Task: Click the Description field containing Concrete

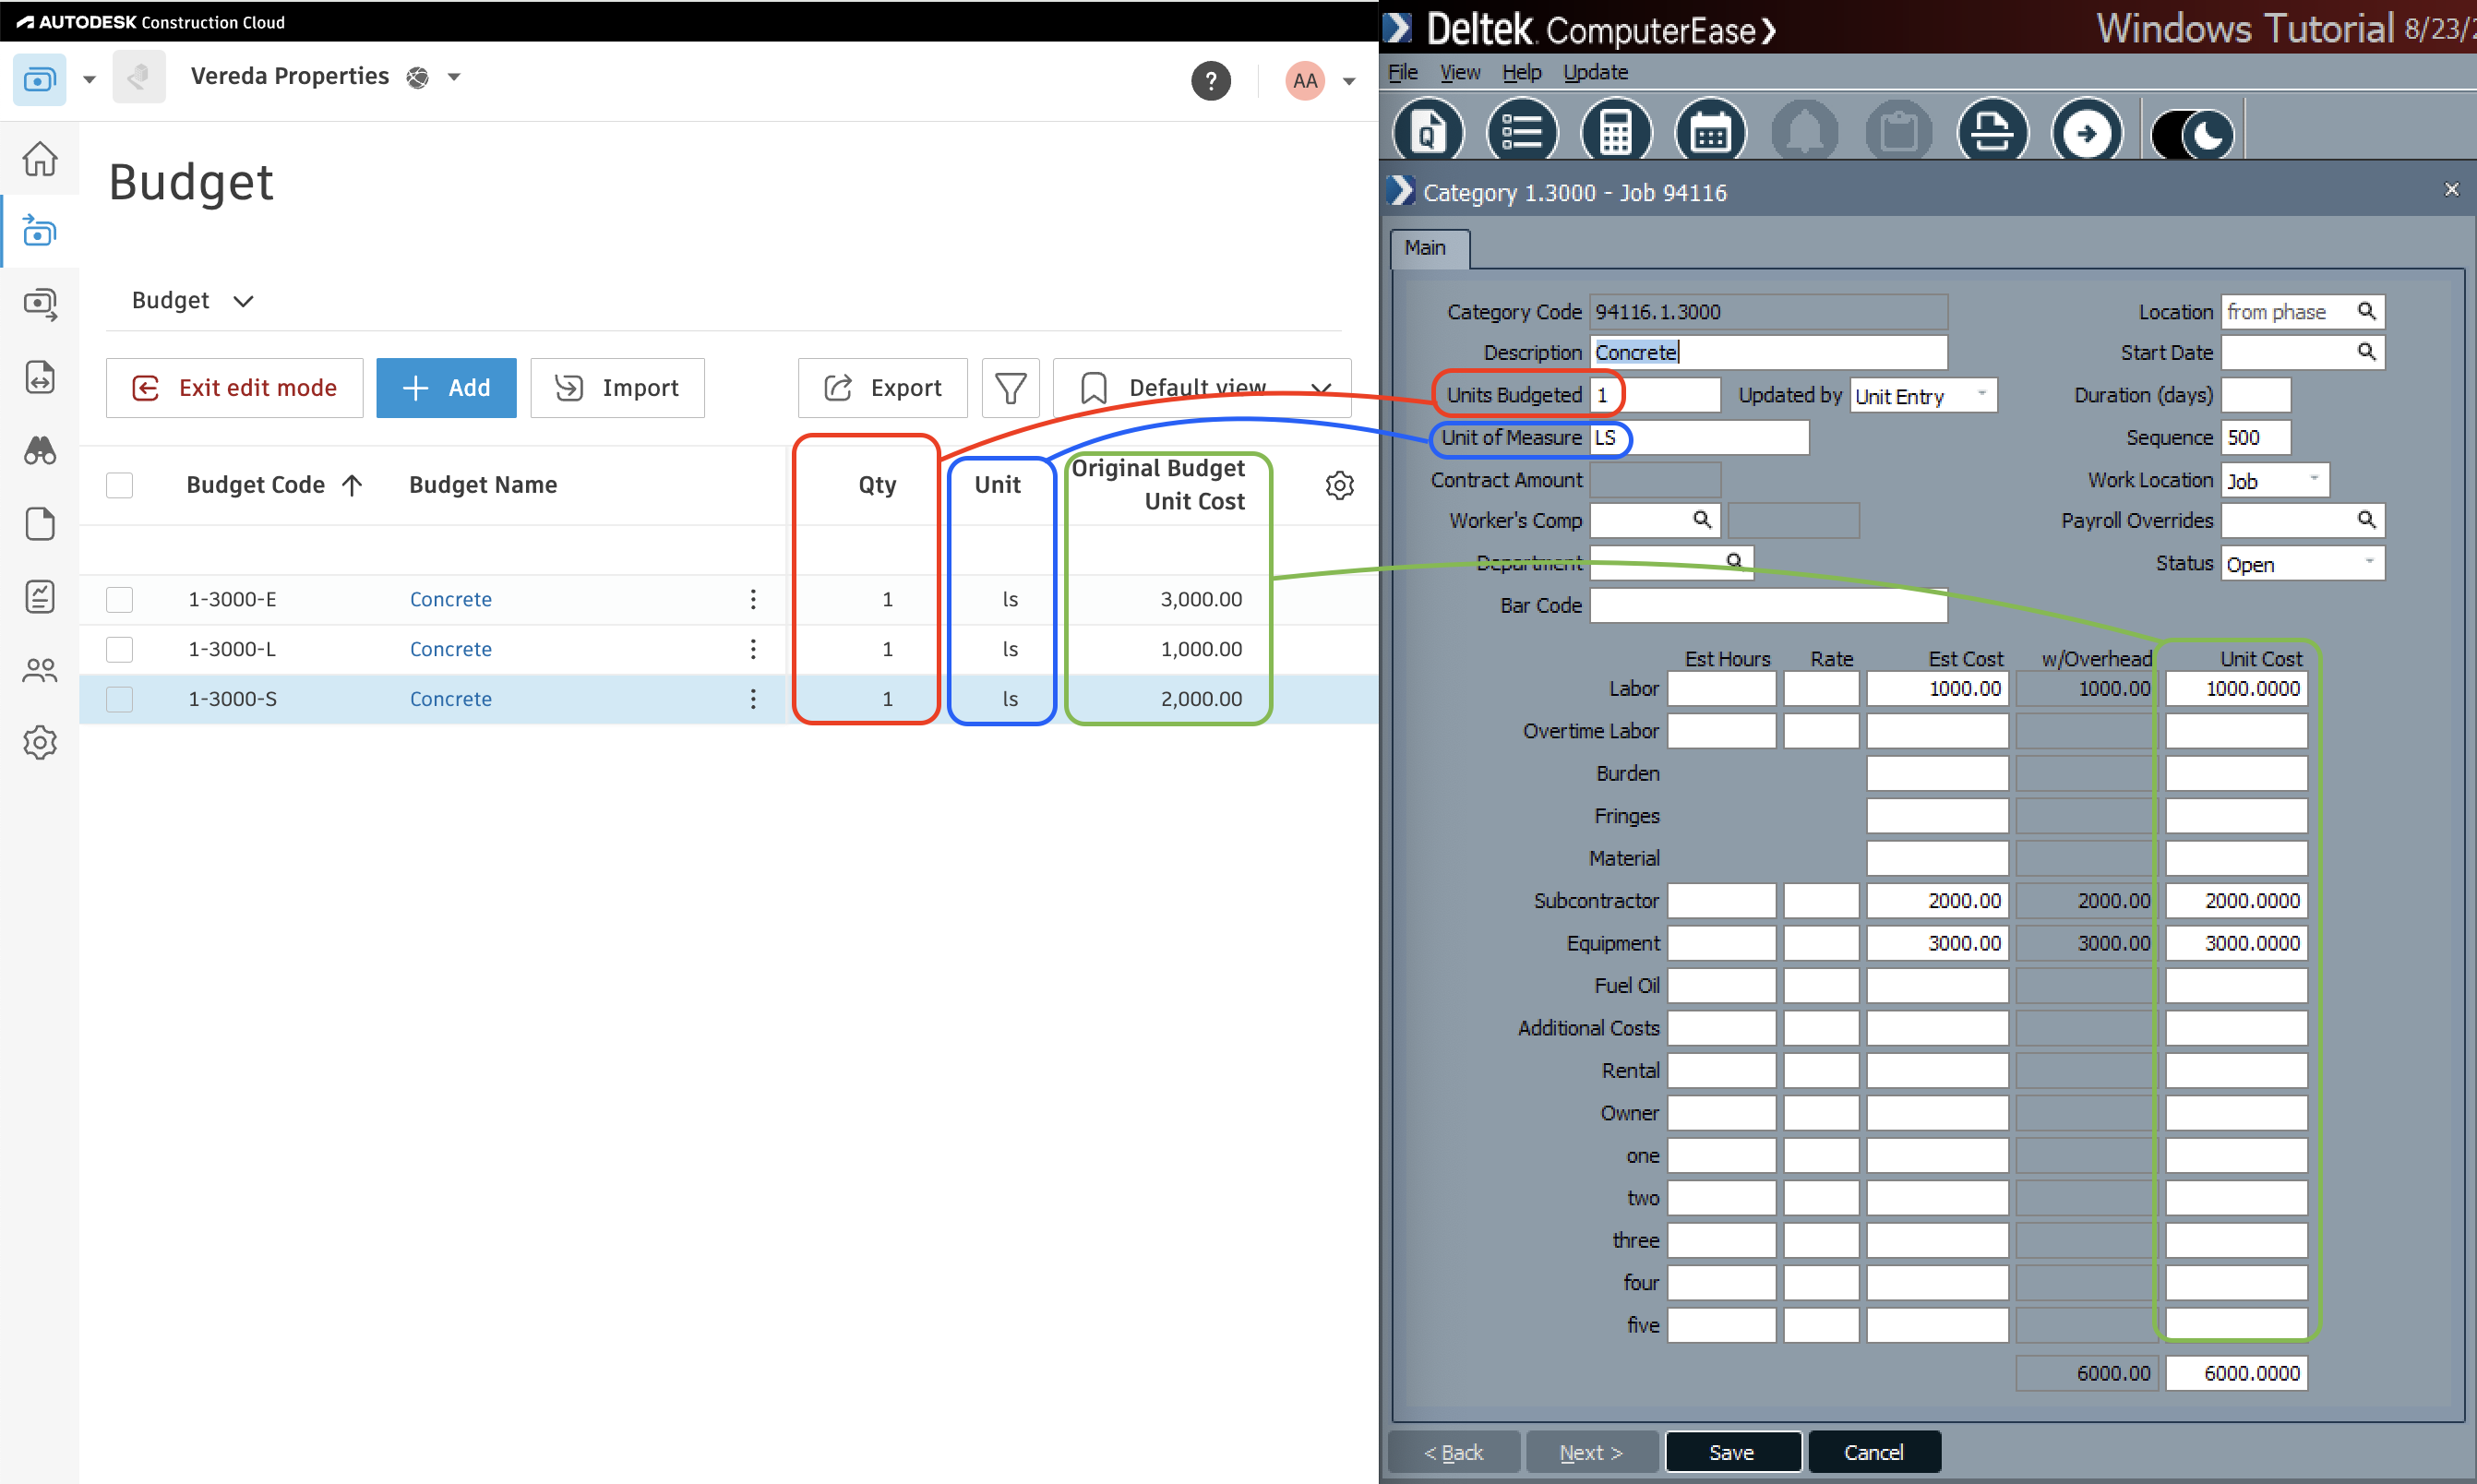Action: (x=1768, y=352)
